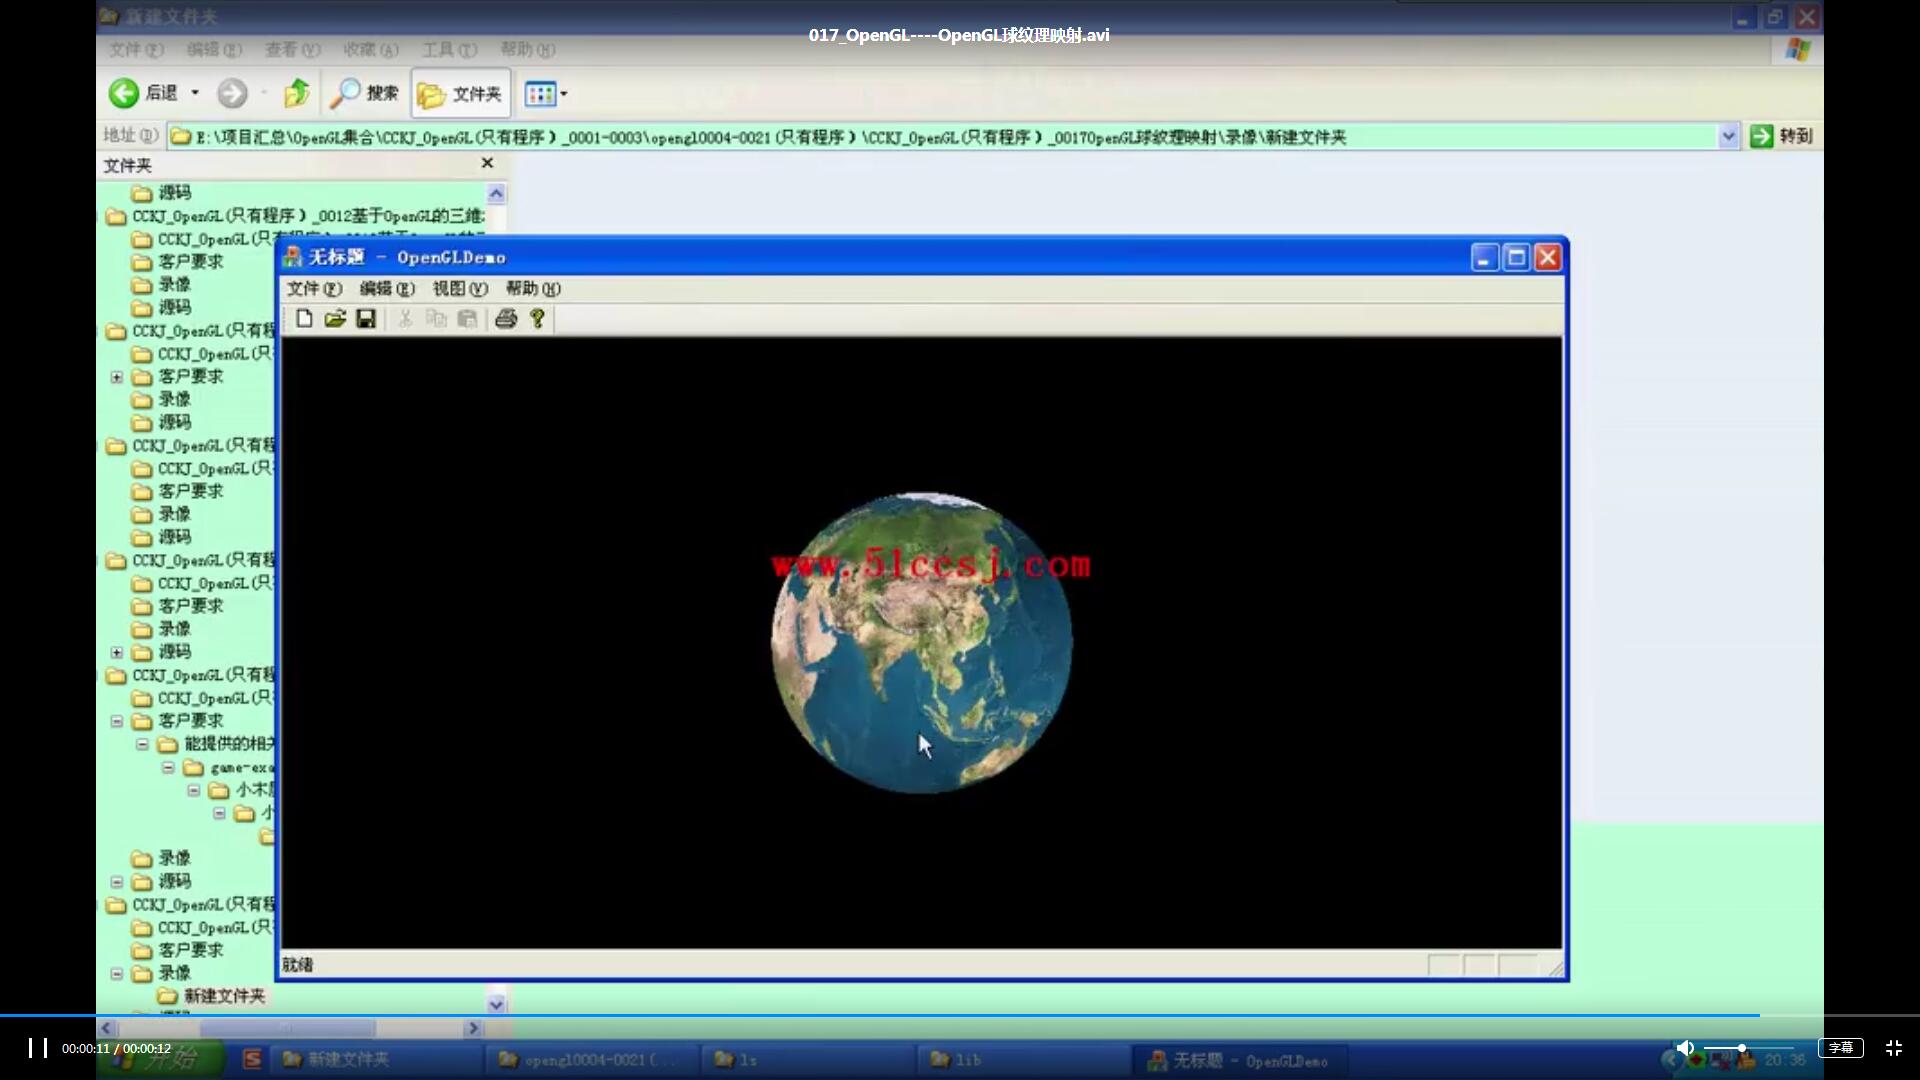Click the ls taskbar button

point(808,1060)
